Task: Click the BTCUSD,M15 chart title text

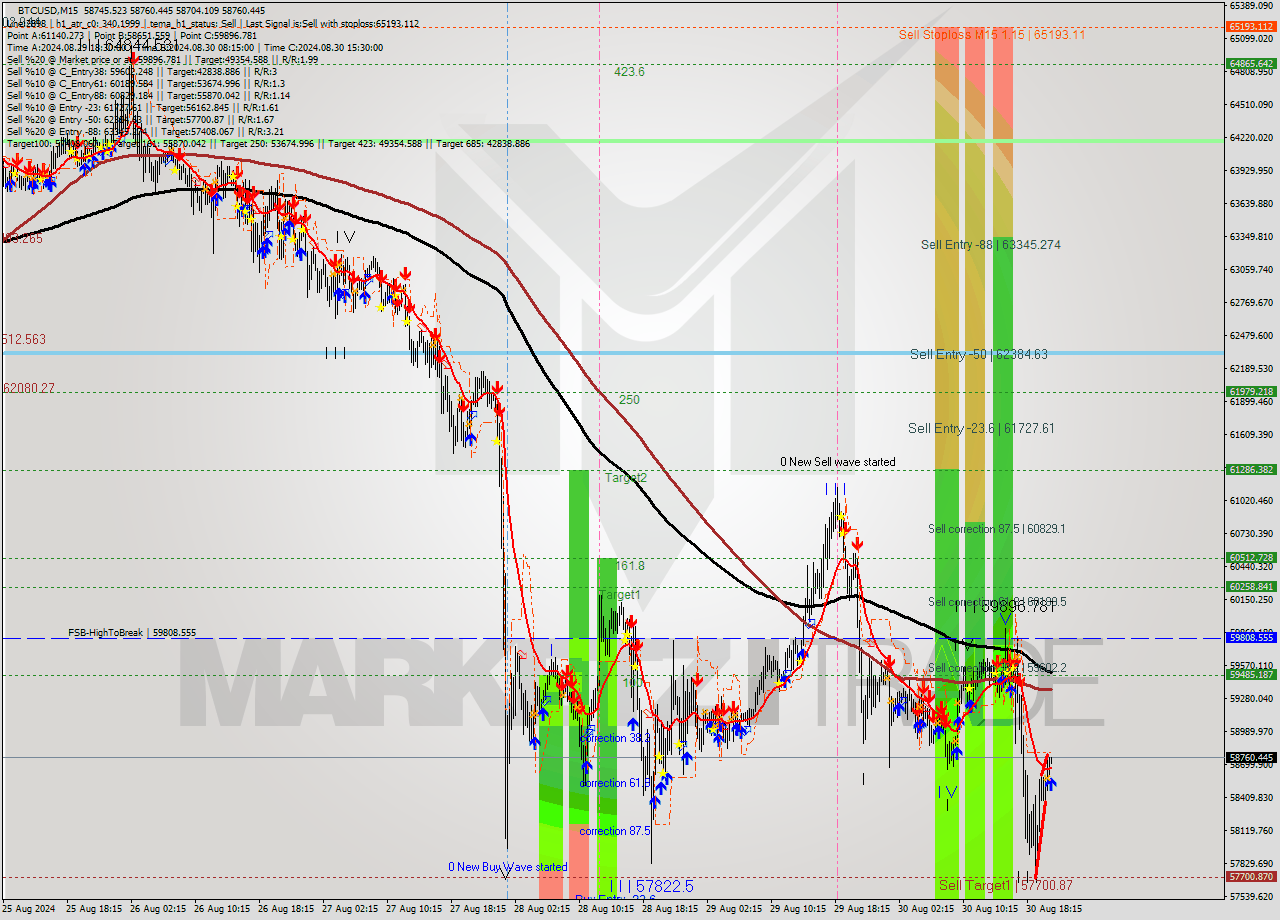Action: [47, 10]
